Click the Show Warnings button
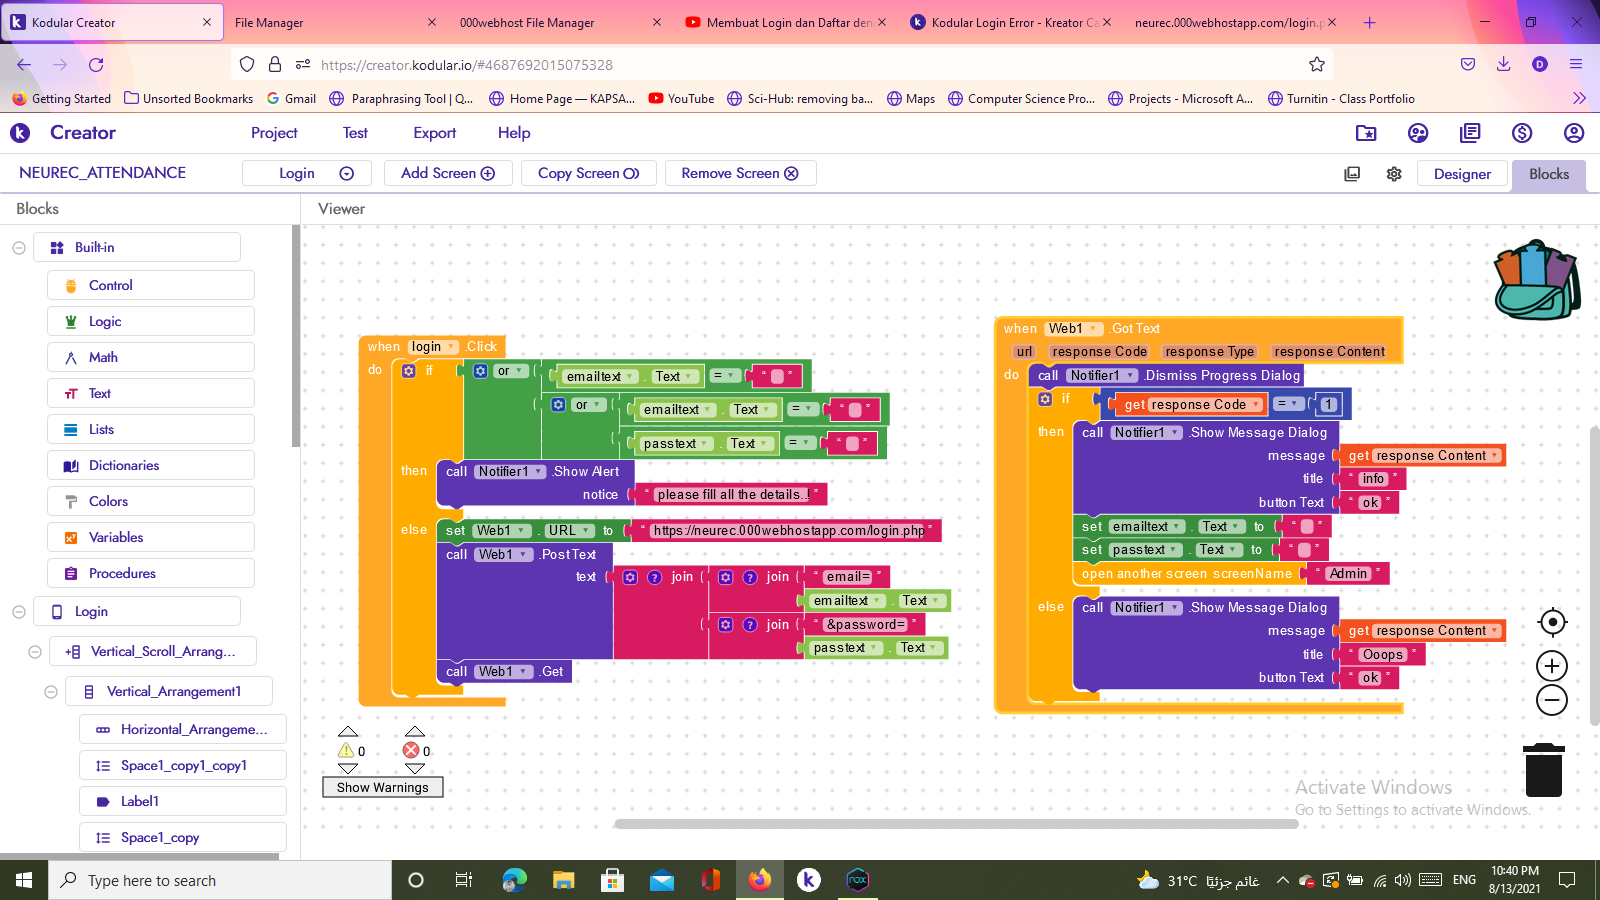 383,787
